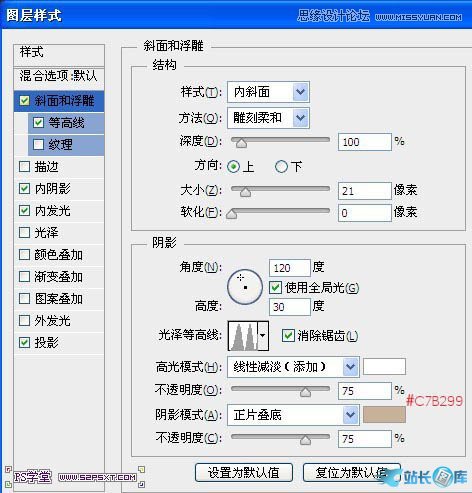Open the 高光模式 线性减淡 dropdown
This screenshot has width=472, height=493.
(x=293, y=367)
